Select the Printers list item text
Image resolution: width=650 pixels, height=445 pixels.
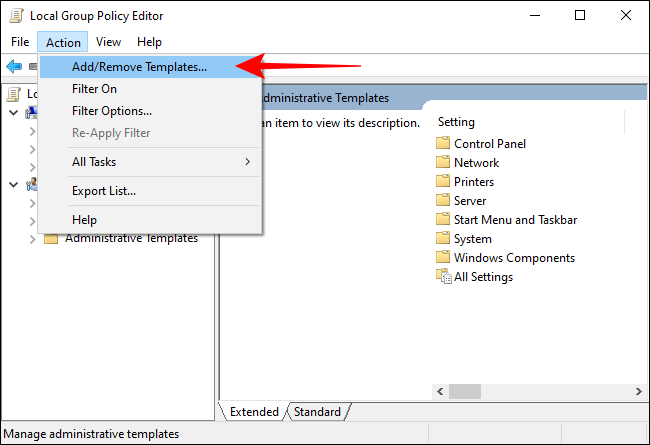coord(474,182)
